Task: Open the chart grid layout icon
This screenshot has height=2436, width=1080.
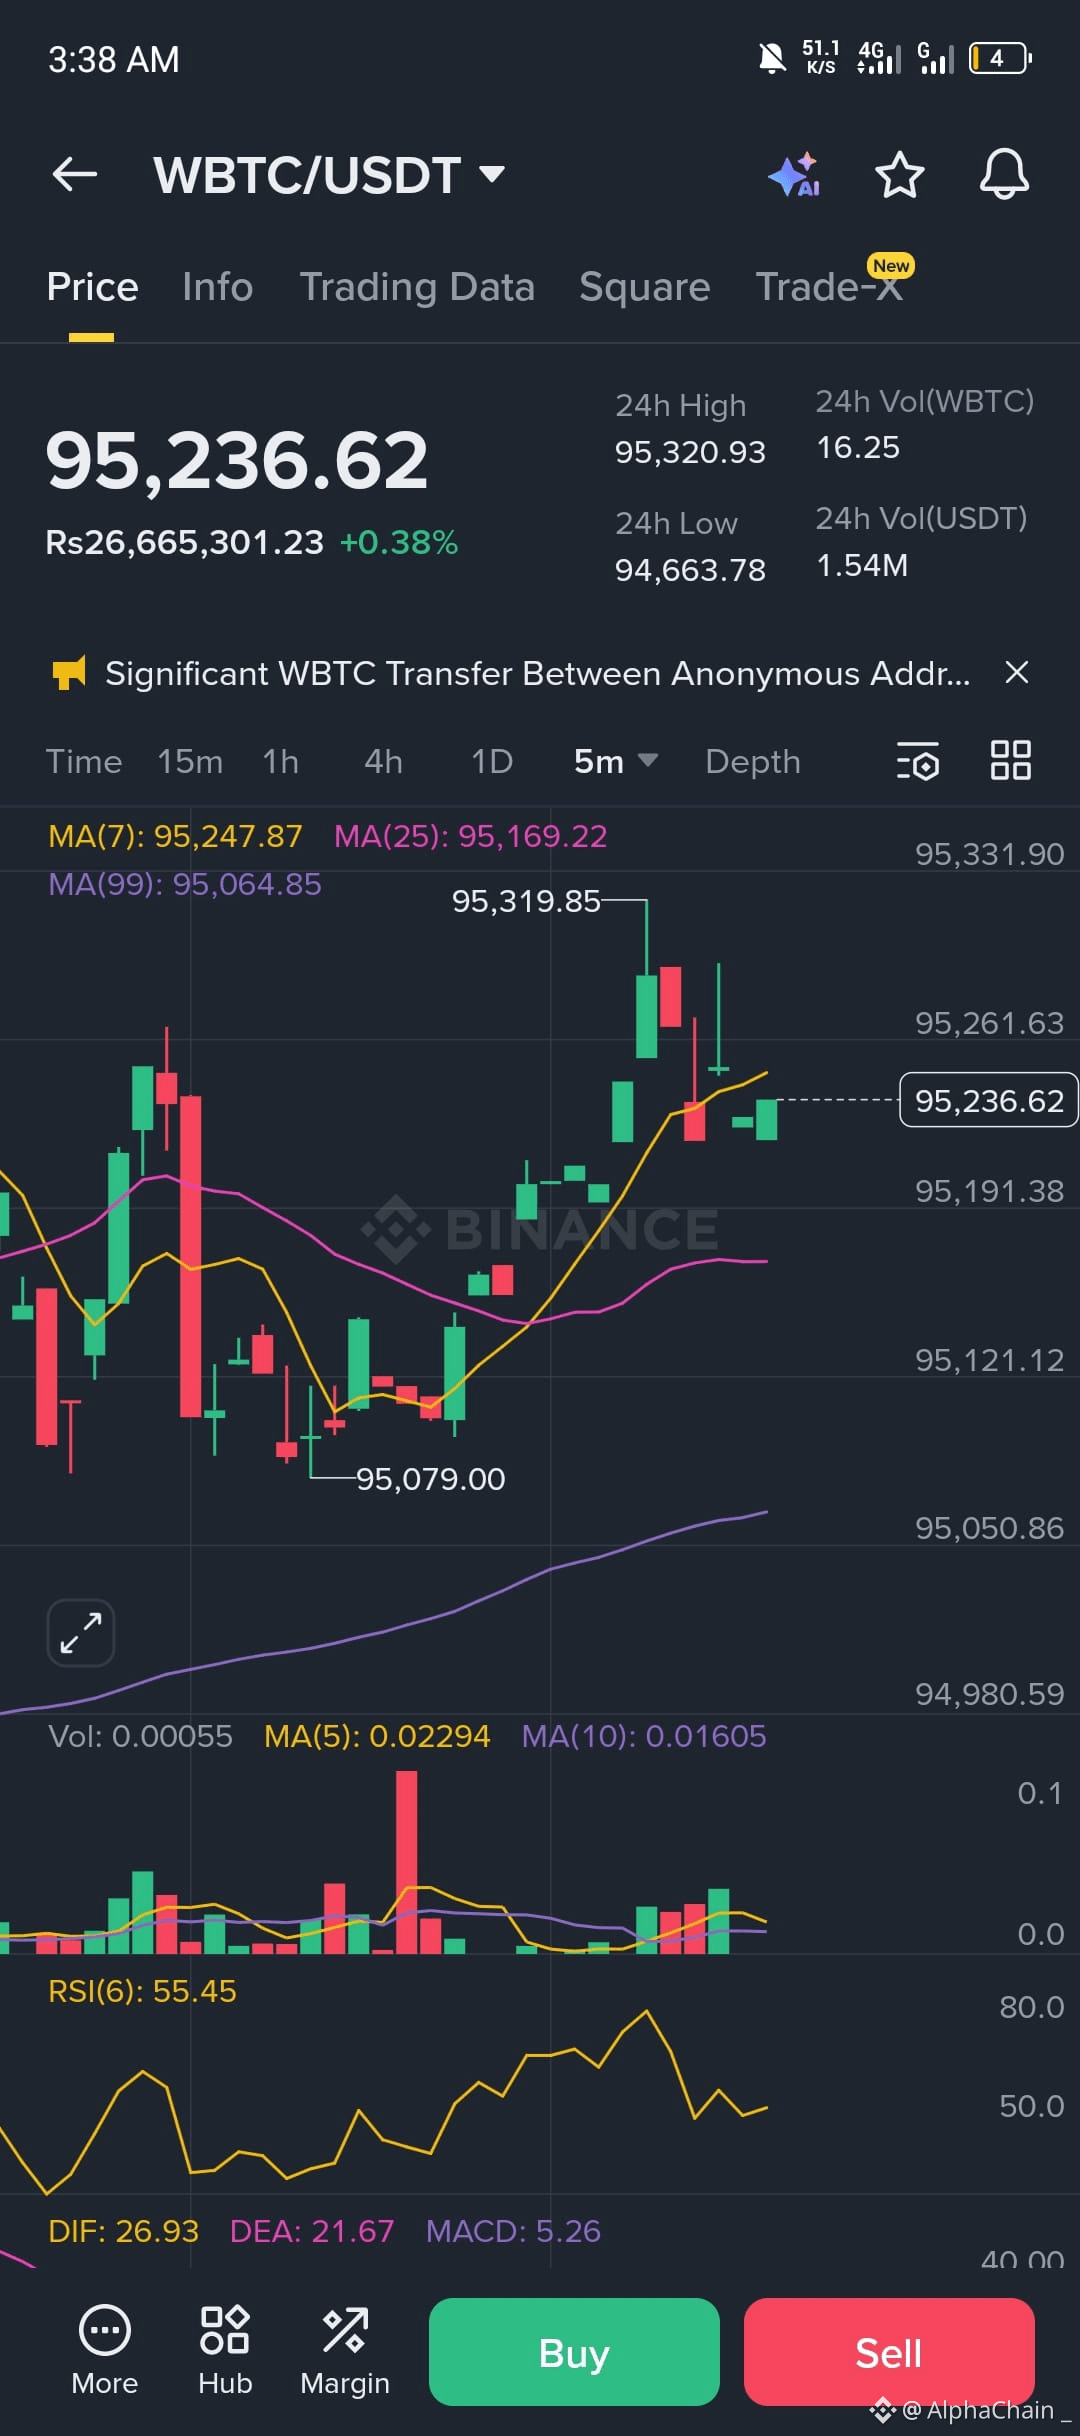Action: [1010, 760]
